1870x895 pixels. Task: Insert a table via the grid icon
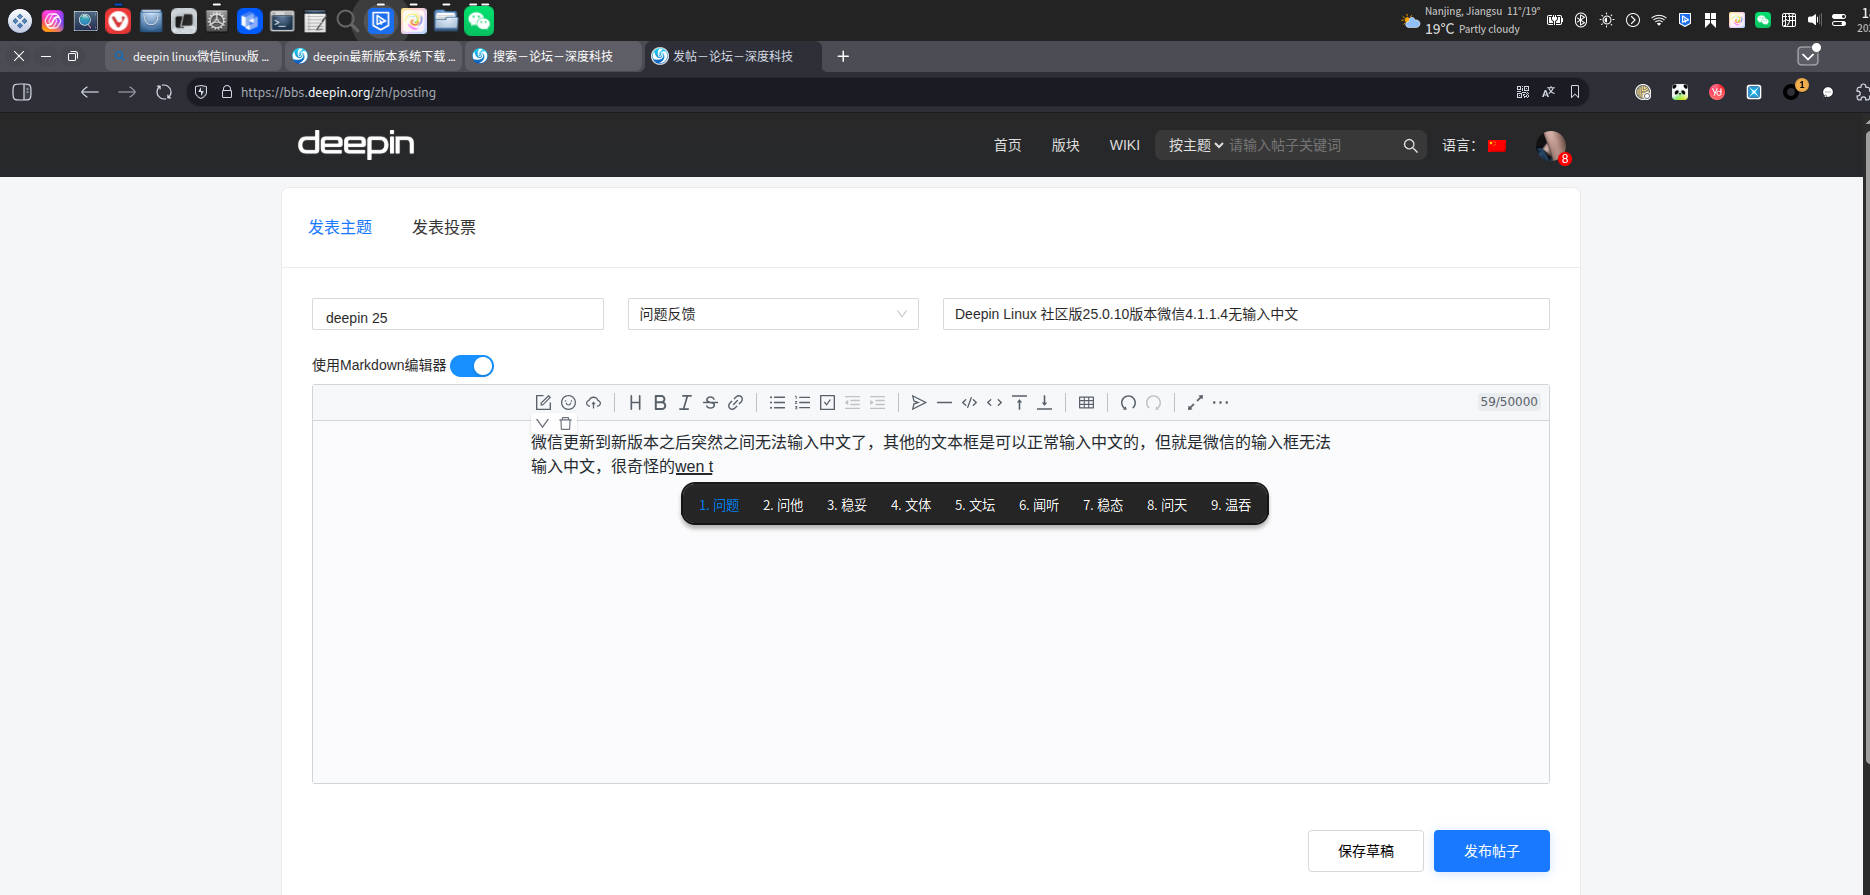pyautogui.click(x=1086, y=402)
